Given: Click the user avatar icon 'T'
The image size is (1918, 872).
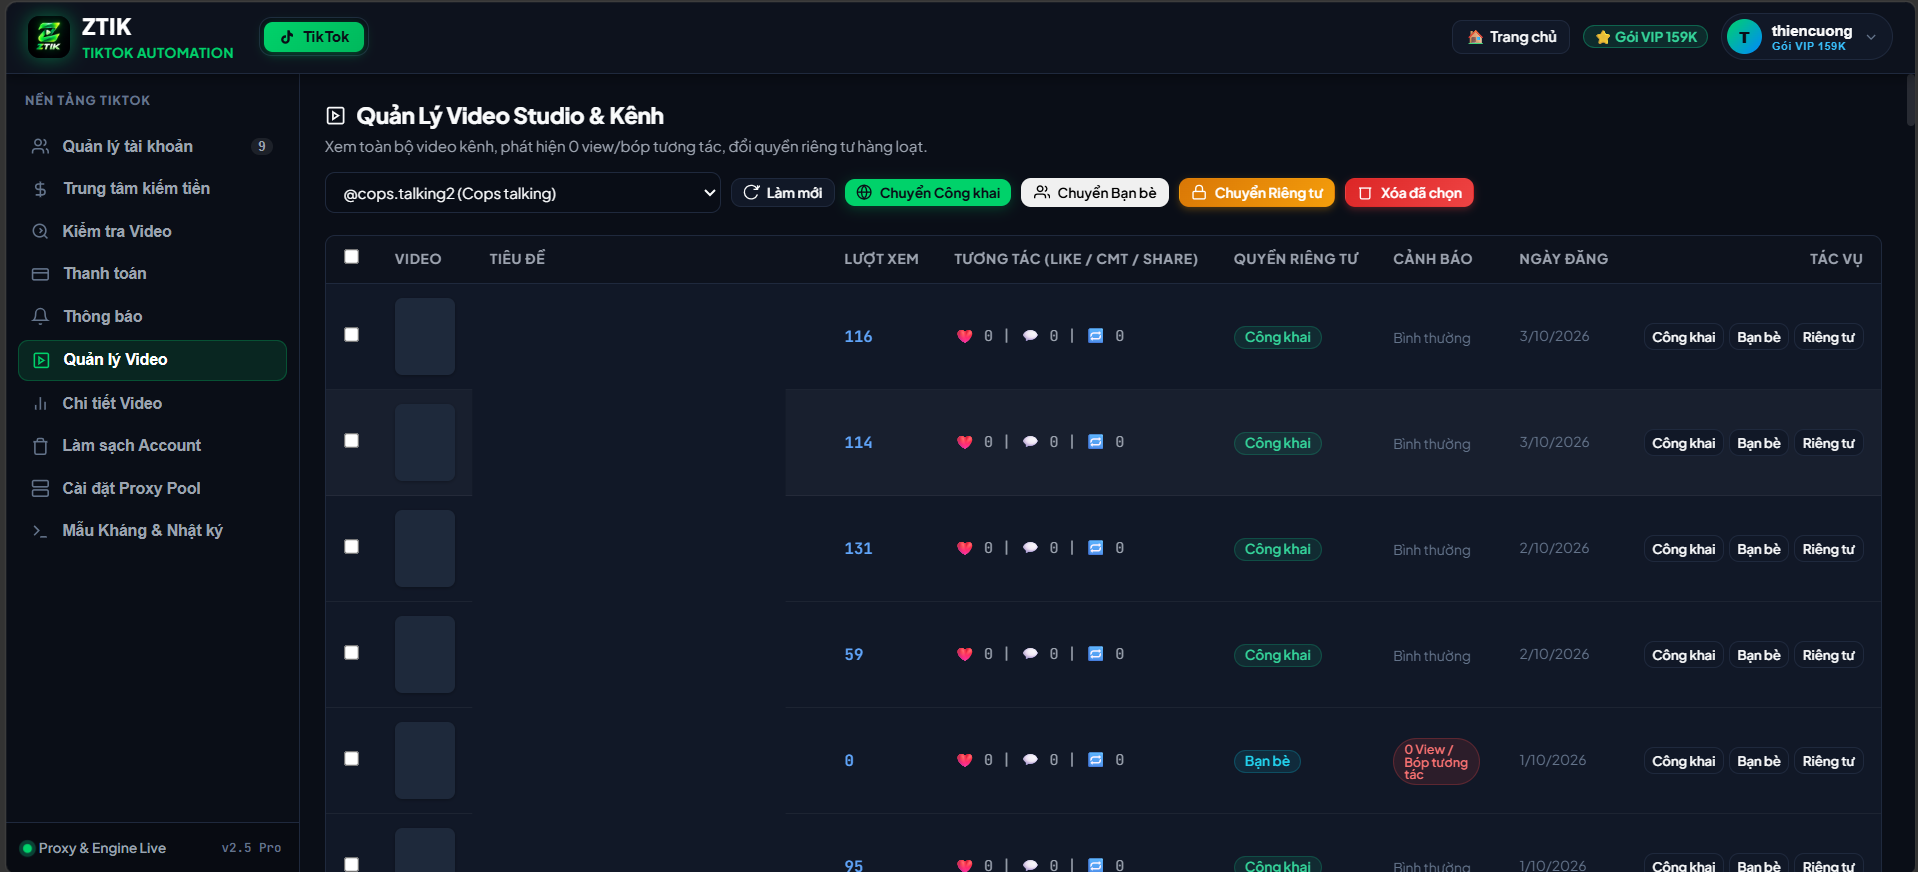Looking at the screenshot, I should pyautogui.click(x=1744, y=37).
